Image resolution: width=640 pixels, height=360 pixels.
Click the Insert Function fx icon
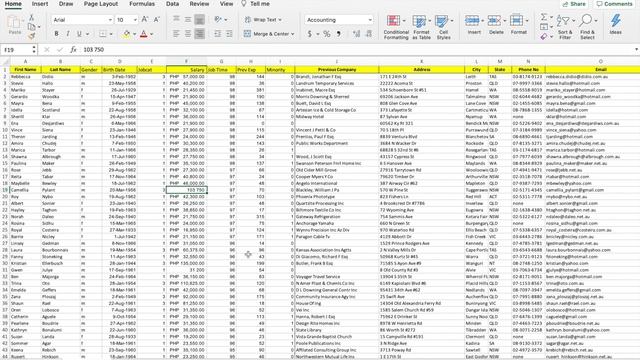(x=73, y=49)
